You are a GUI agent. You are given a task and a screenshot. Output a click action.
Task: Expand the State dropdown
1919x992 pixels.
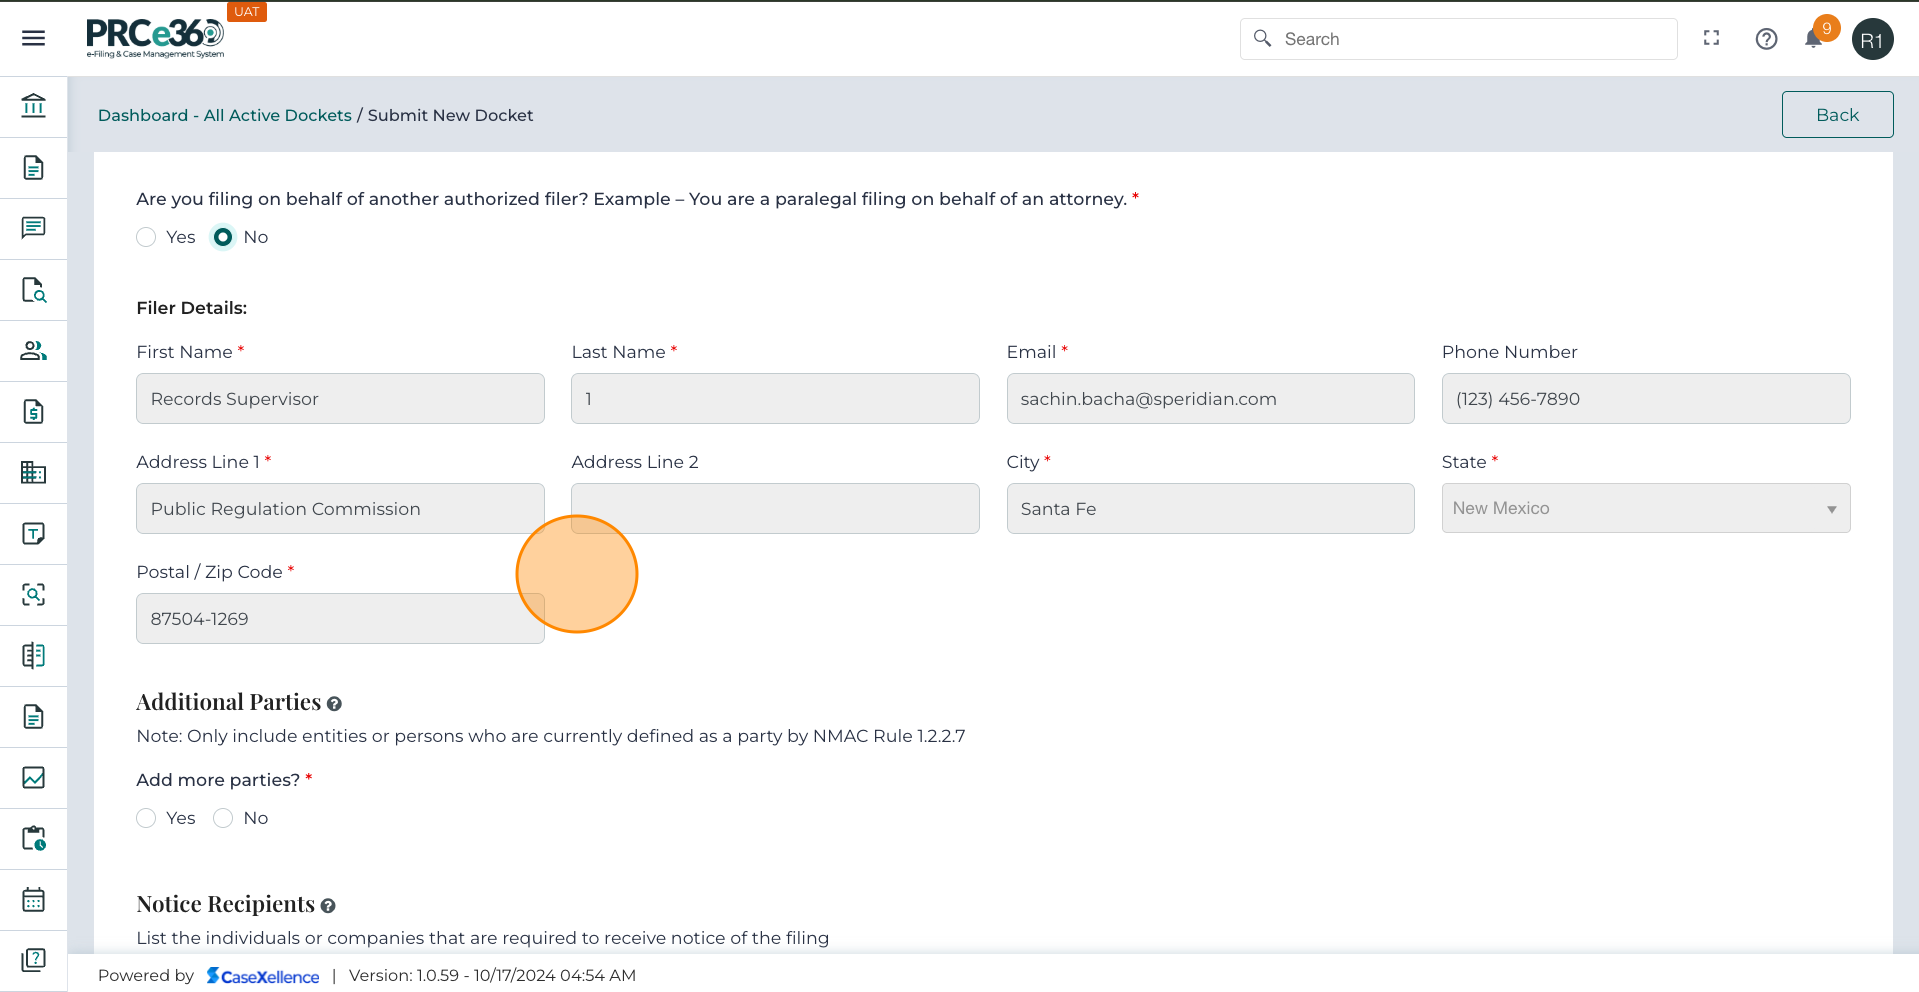pos(1645,508)
